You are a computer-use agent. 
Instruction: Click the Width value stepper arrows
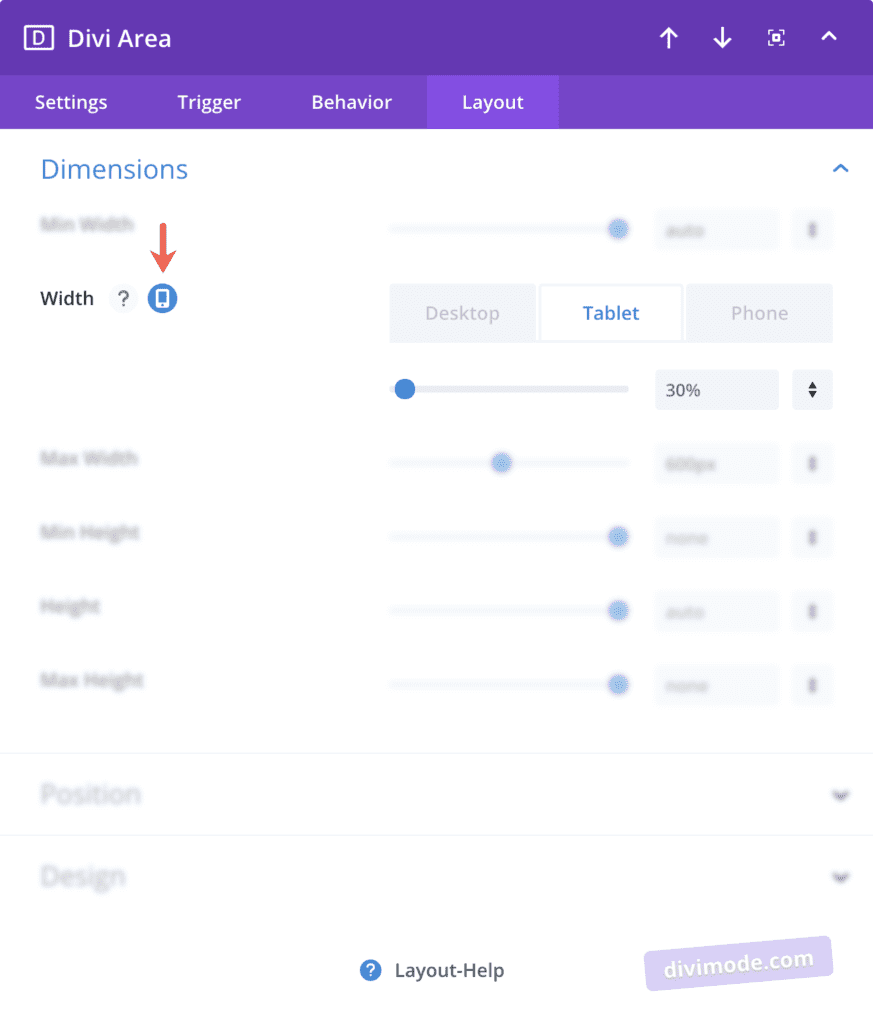pyautogui.click(x=812, y=390)
